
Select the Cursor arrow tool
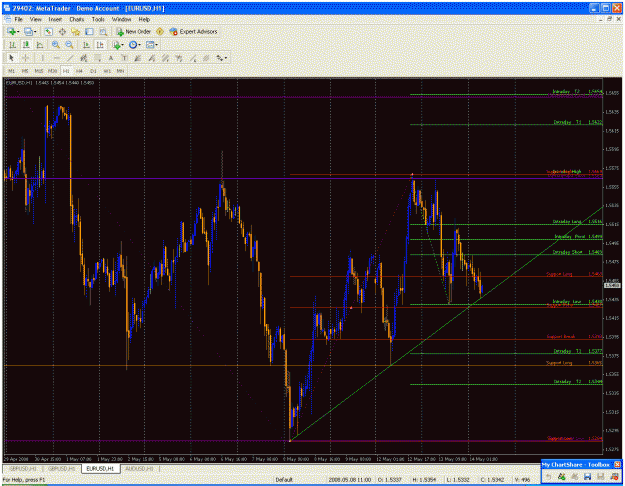pyautogui.click(x=11, y=58)
